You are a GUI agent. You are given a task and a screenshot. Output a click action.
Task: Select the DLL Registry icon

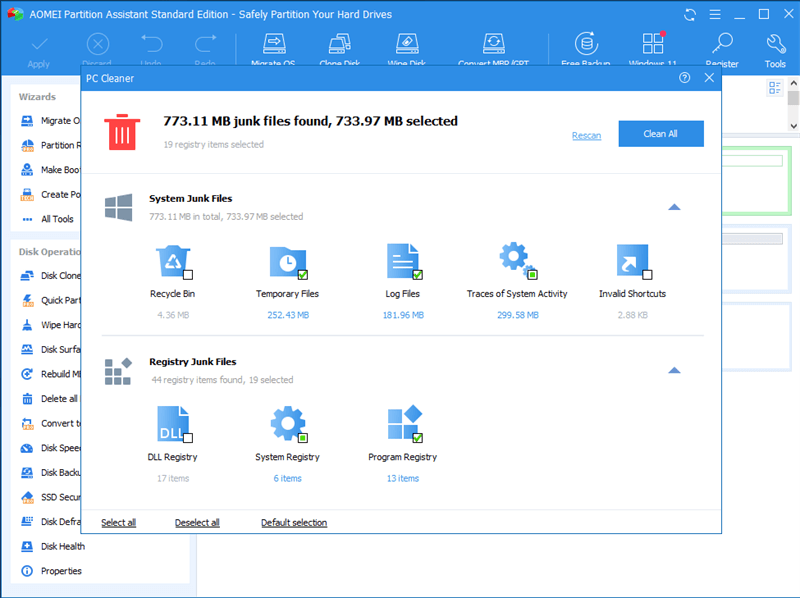tap(172, 424)
